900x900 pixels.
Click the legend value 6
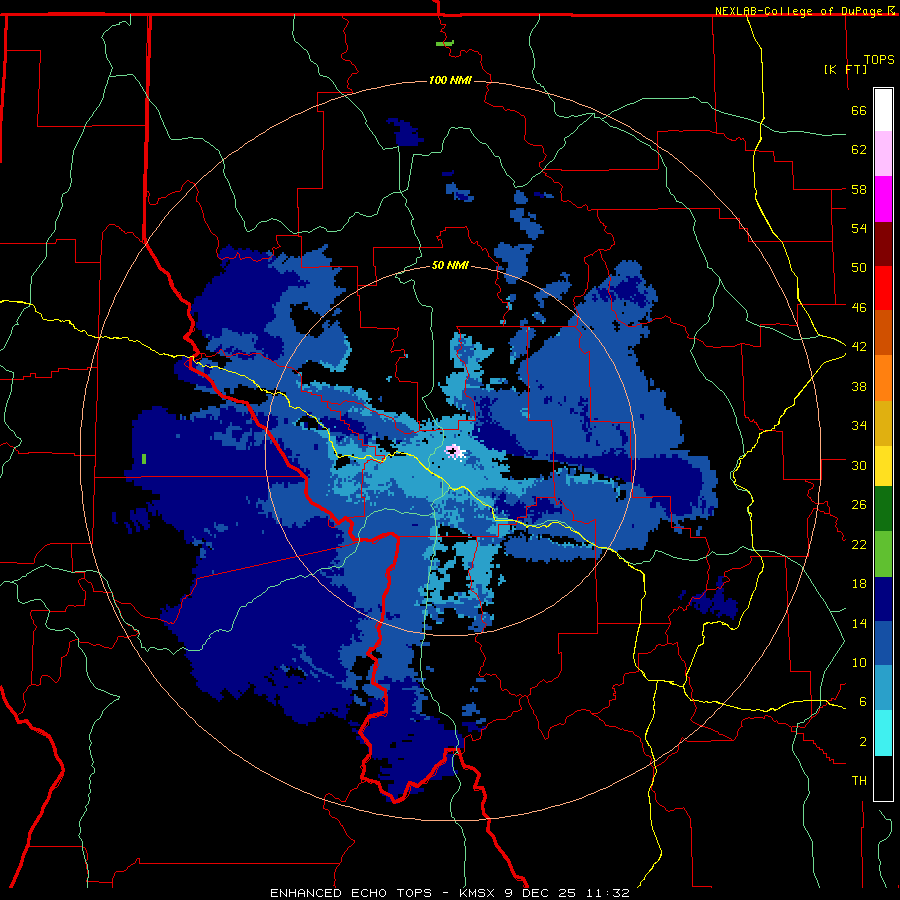pyautogui.click(x=863, y=701)
